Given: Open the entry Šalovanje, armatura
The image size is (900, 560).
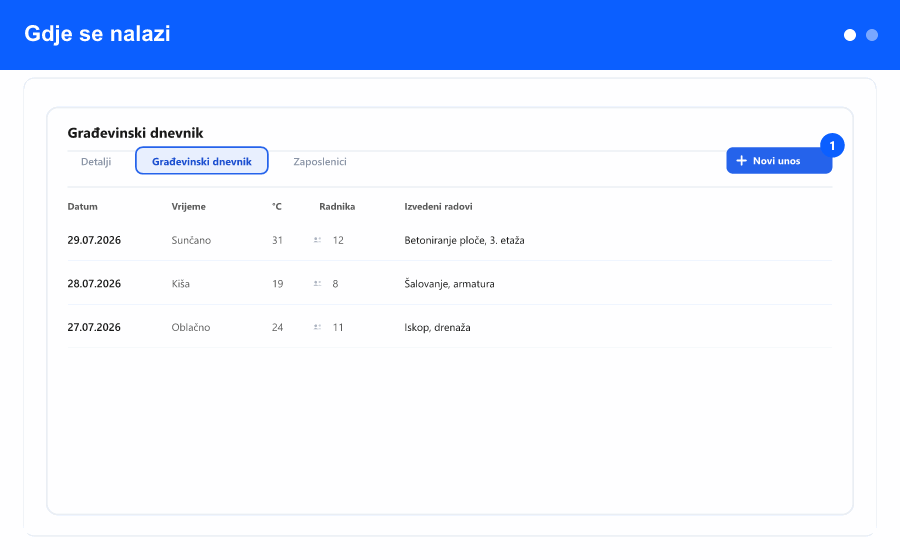Looking at the screenshot, I should coord(449,283).
